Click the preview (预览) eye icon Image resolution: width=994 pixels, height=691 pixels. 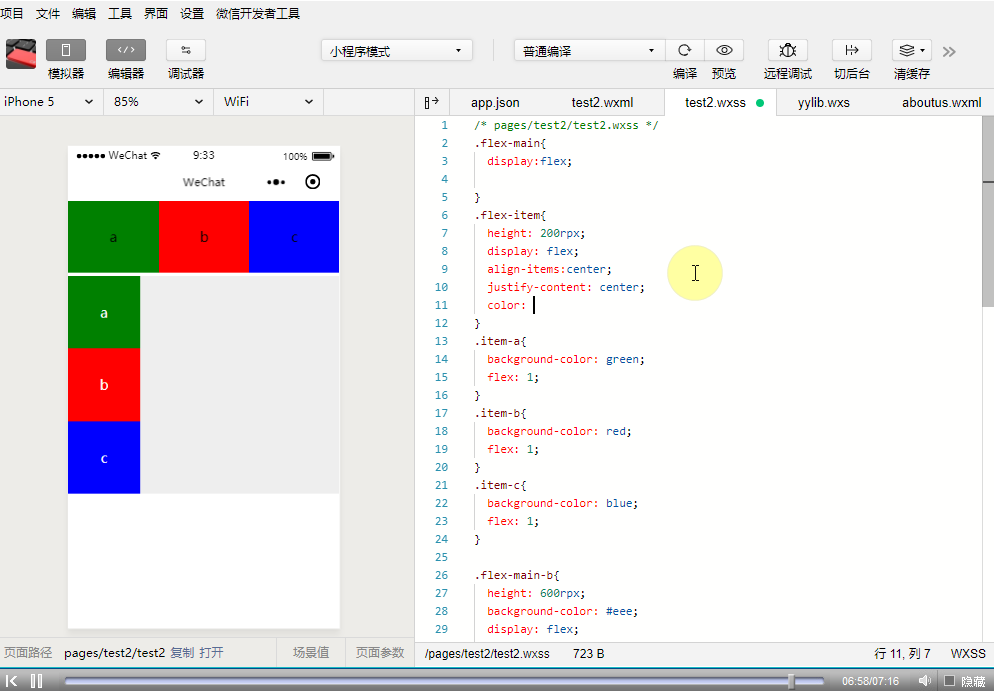(x=724, y=50)
